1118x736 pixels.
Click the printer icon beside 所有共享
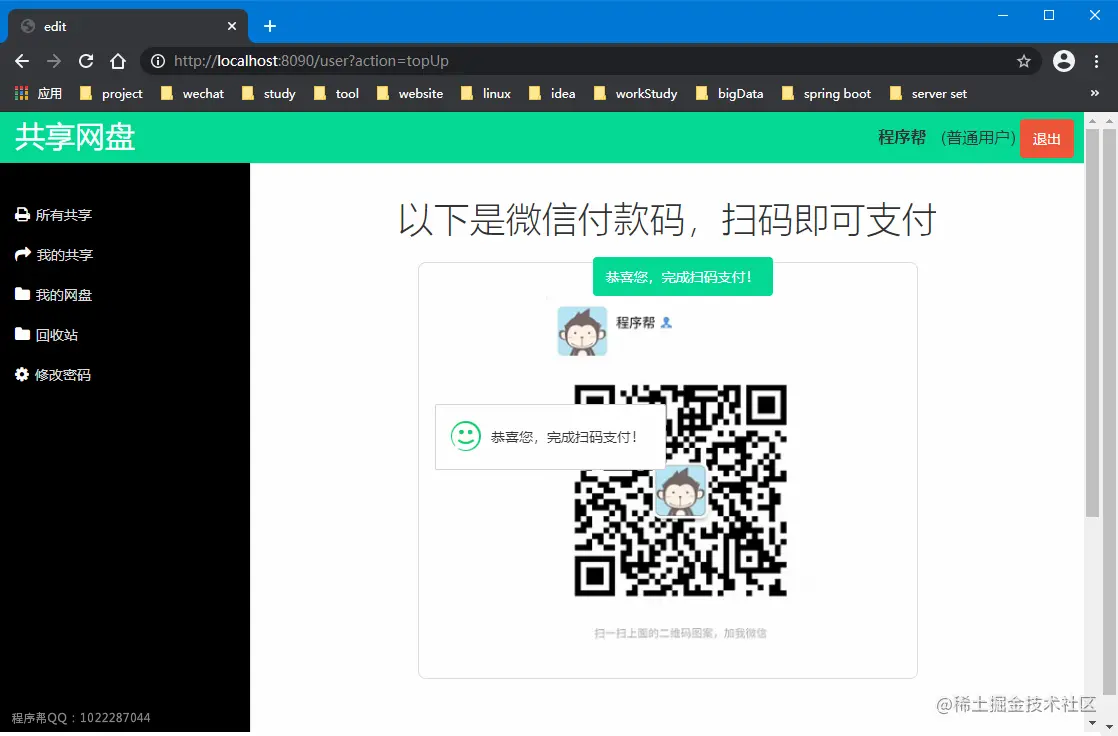click(x=22, y=215)
